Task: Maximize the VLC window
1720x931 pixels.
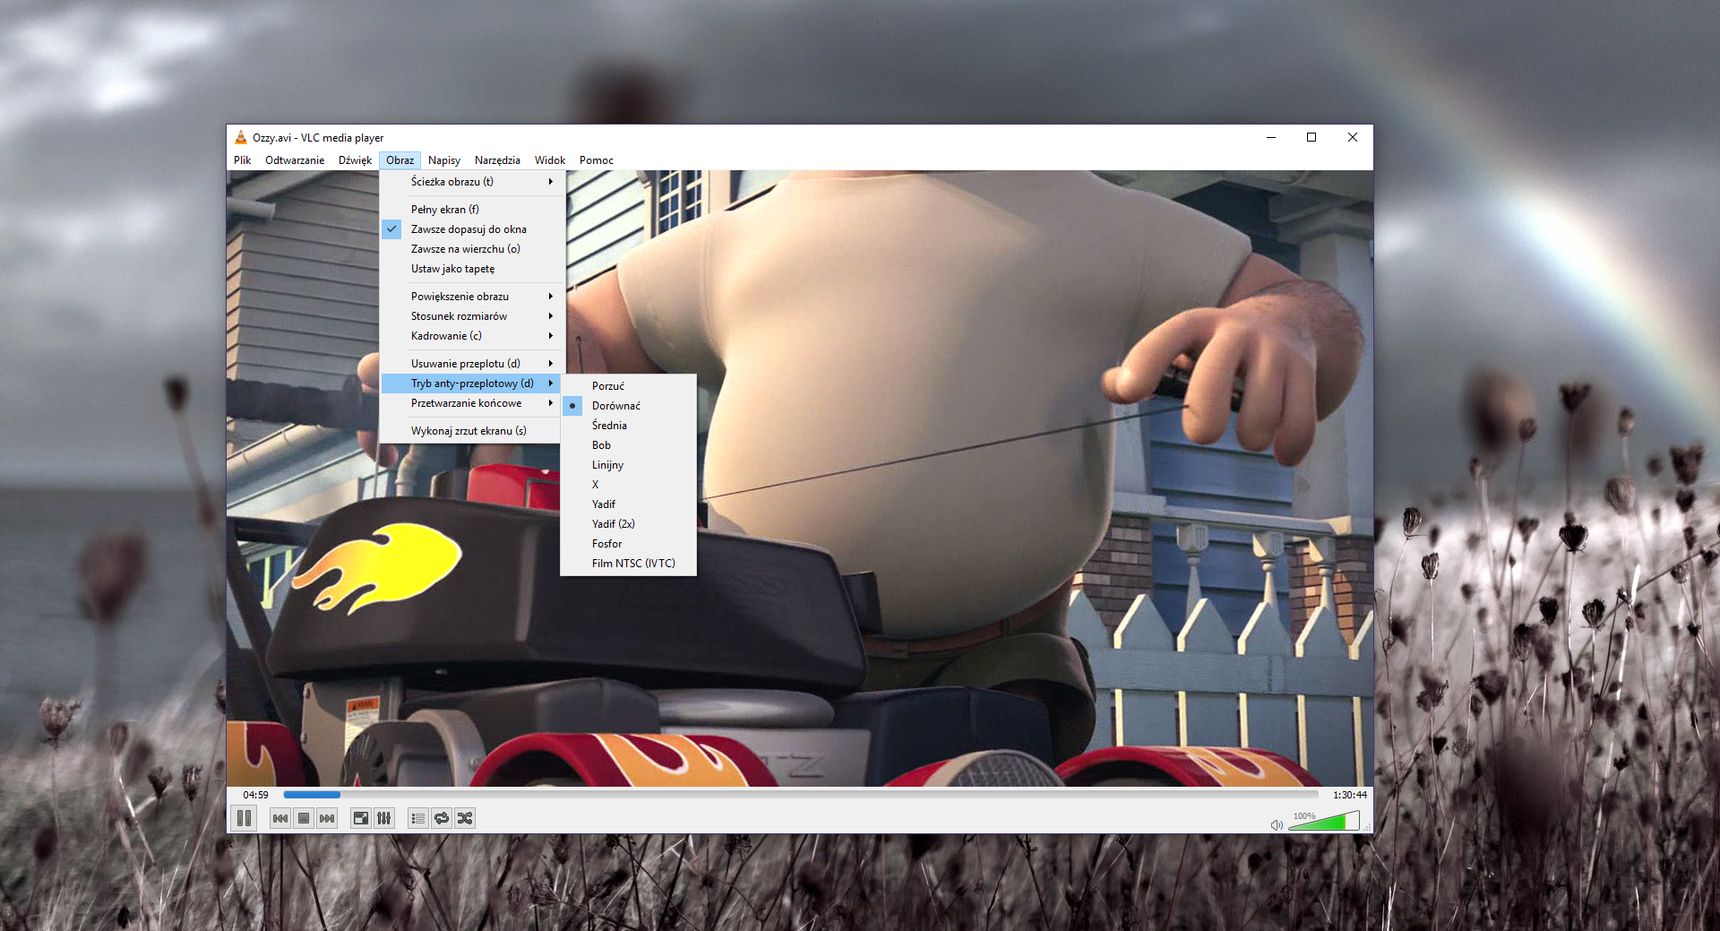Action: tap(1311, 137)
